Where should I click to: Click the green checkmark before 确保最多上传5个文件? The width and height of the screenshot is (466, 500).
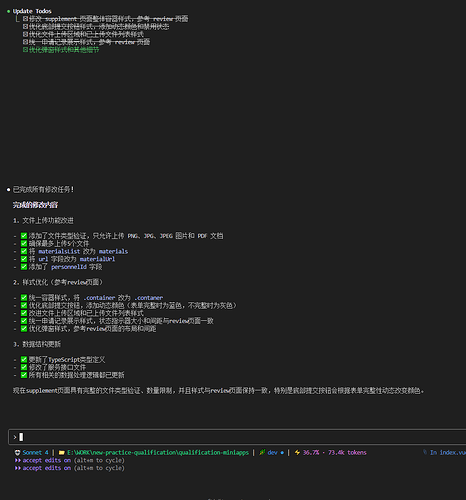[24, 243]
